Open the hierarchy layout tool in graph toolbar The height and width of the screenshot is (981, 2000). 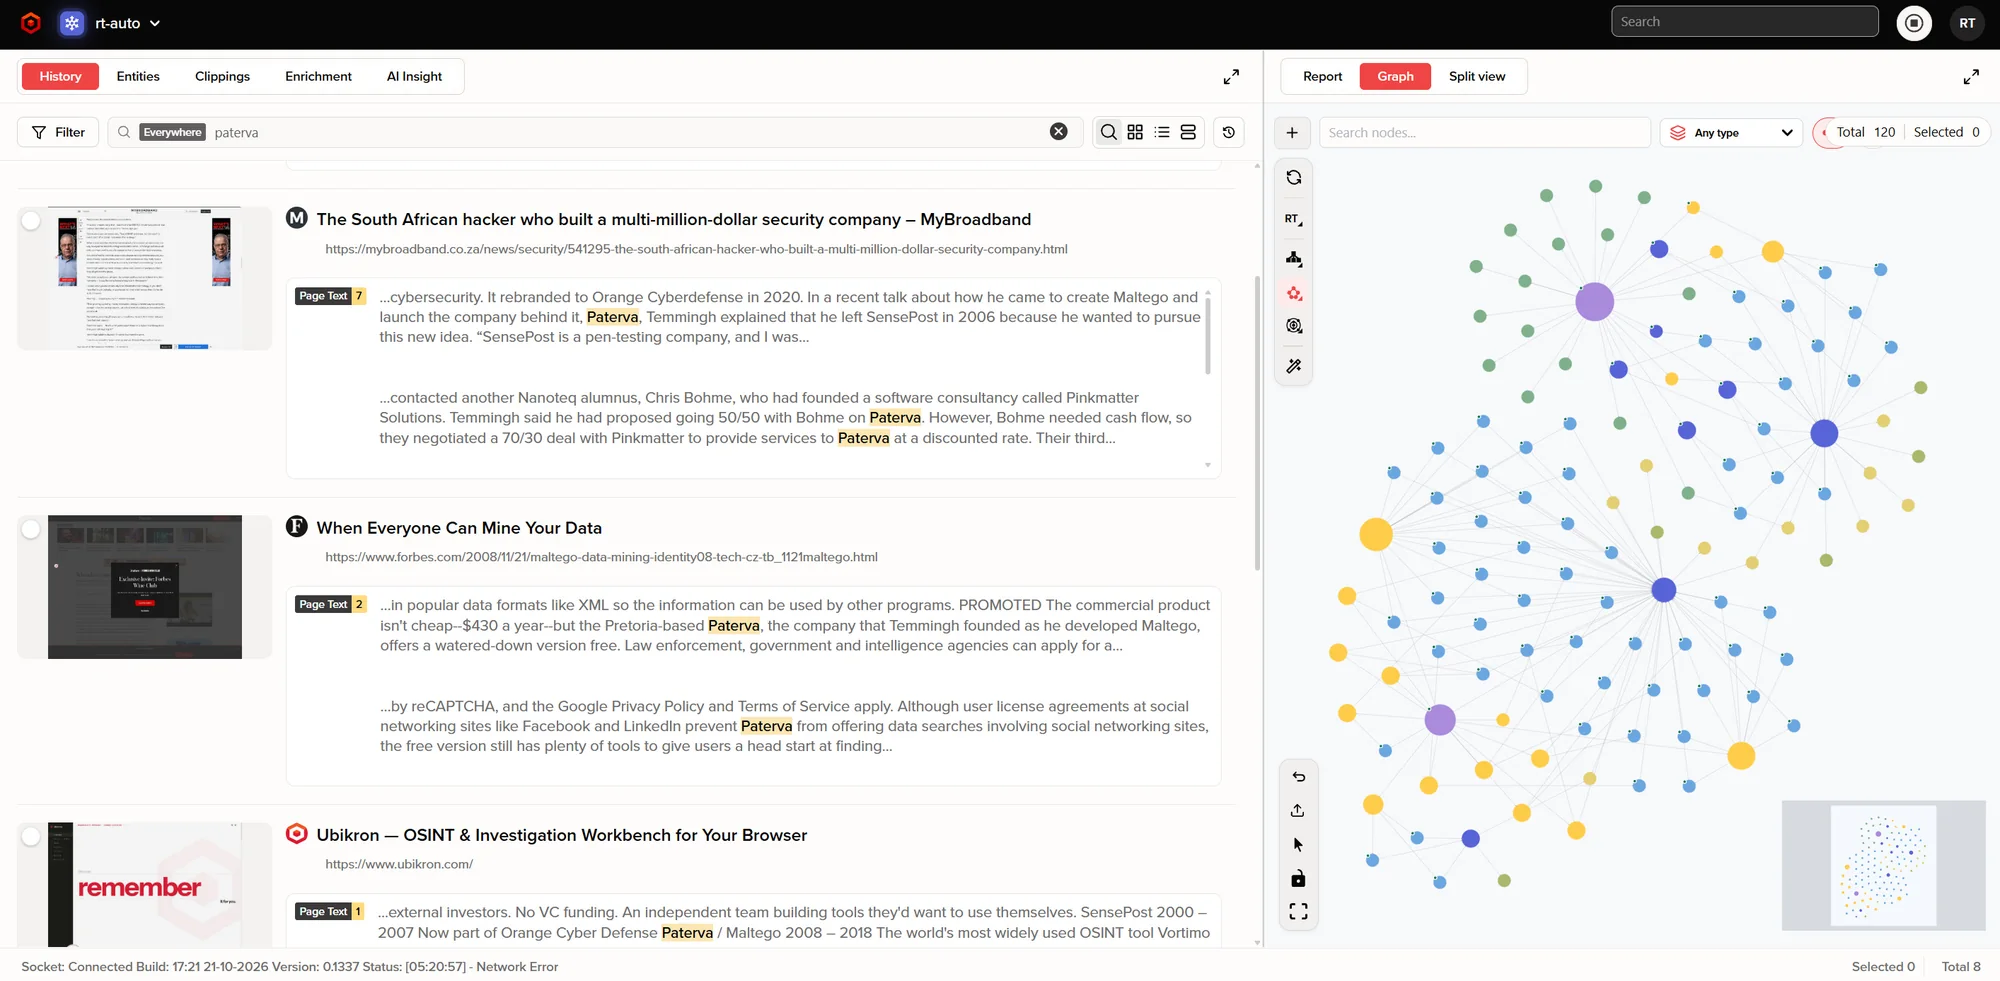pos(1294,258)
